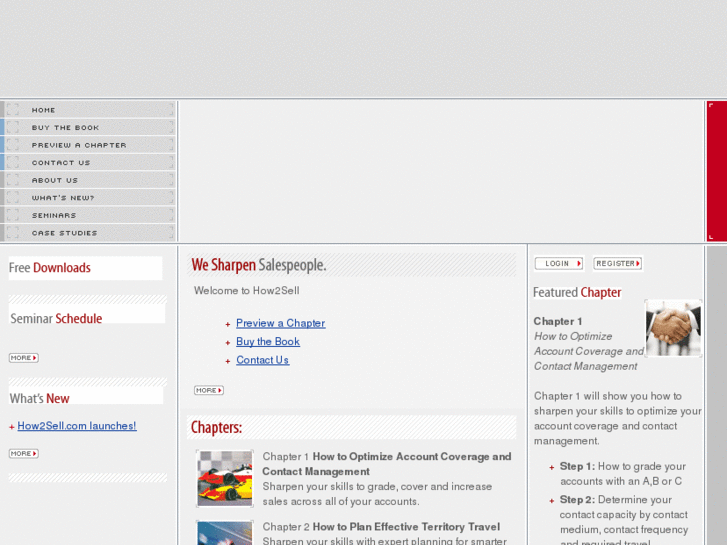Image resolution: width=727 pixels, height=545 pixels.
Task: Click More button under What's New
Action: tap(24, 453)
